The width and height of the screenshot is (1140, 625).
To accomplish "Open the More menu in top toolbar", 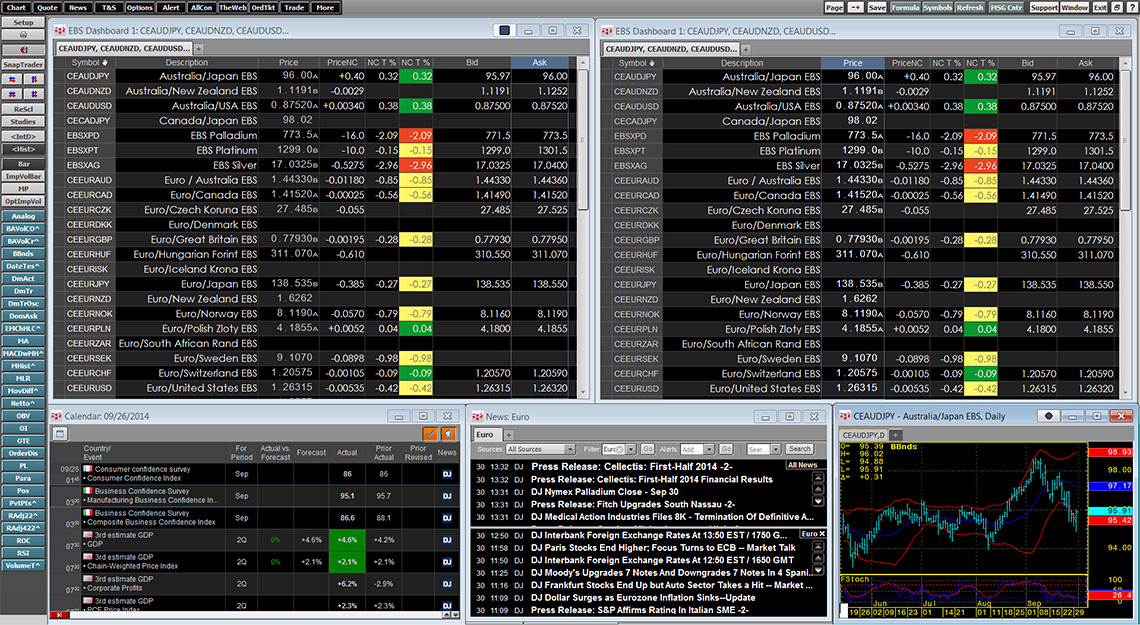I will [325, 7].
